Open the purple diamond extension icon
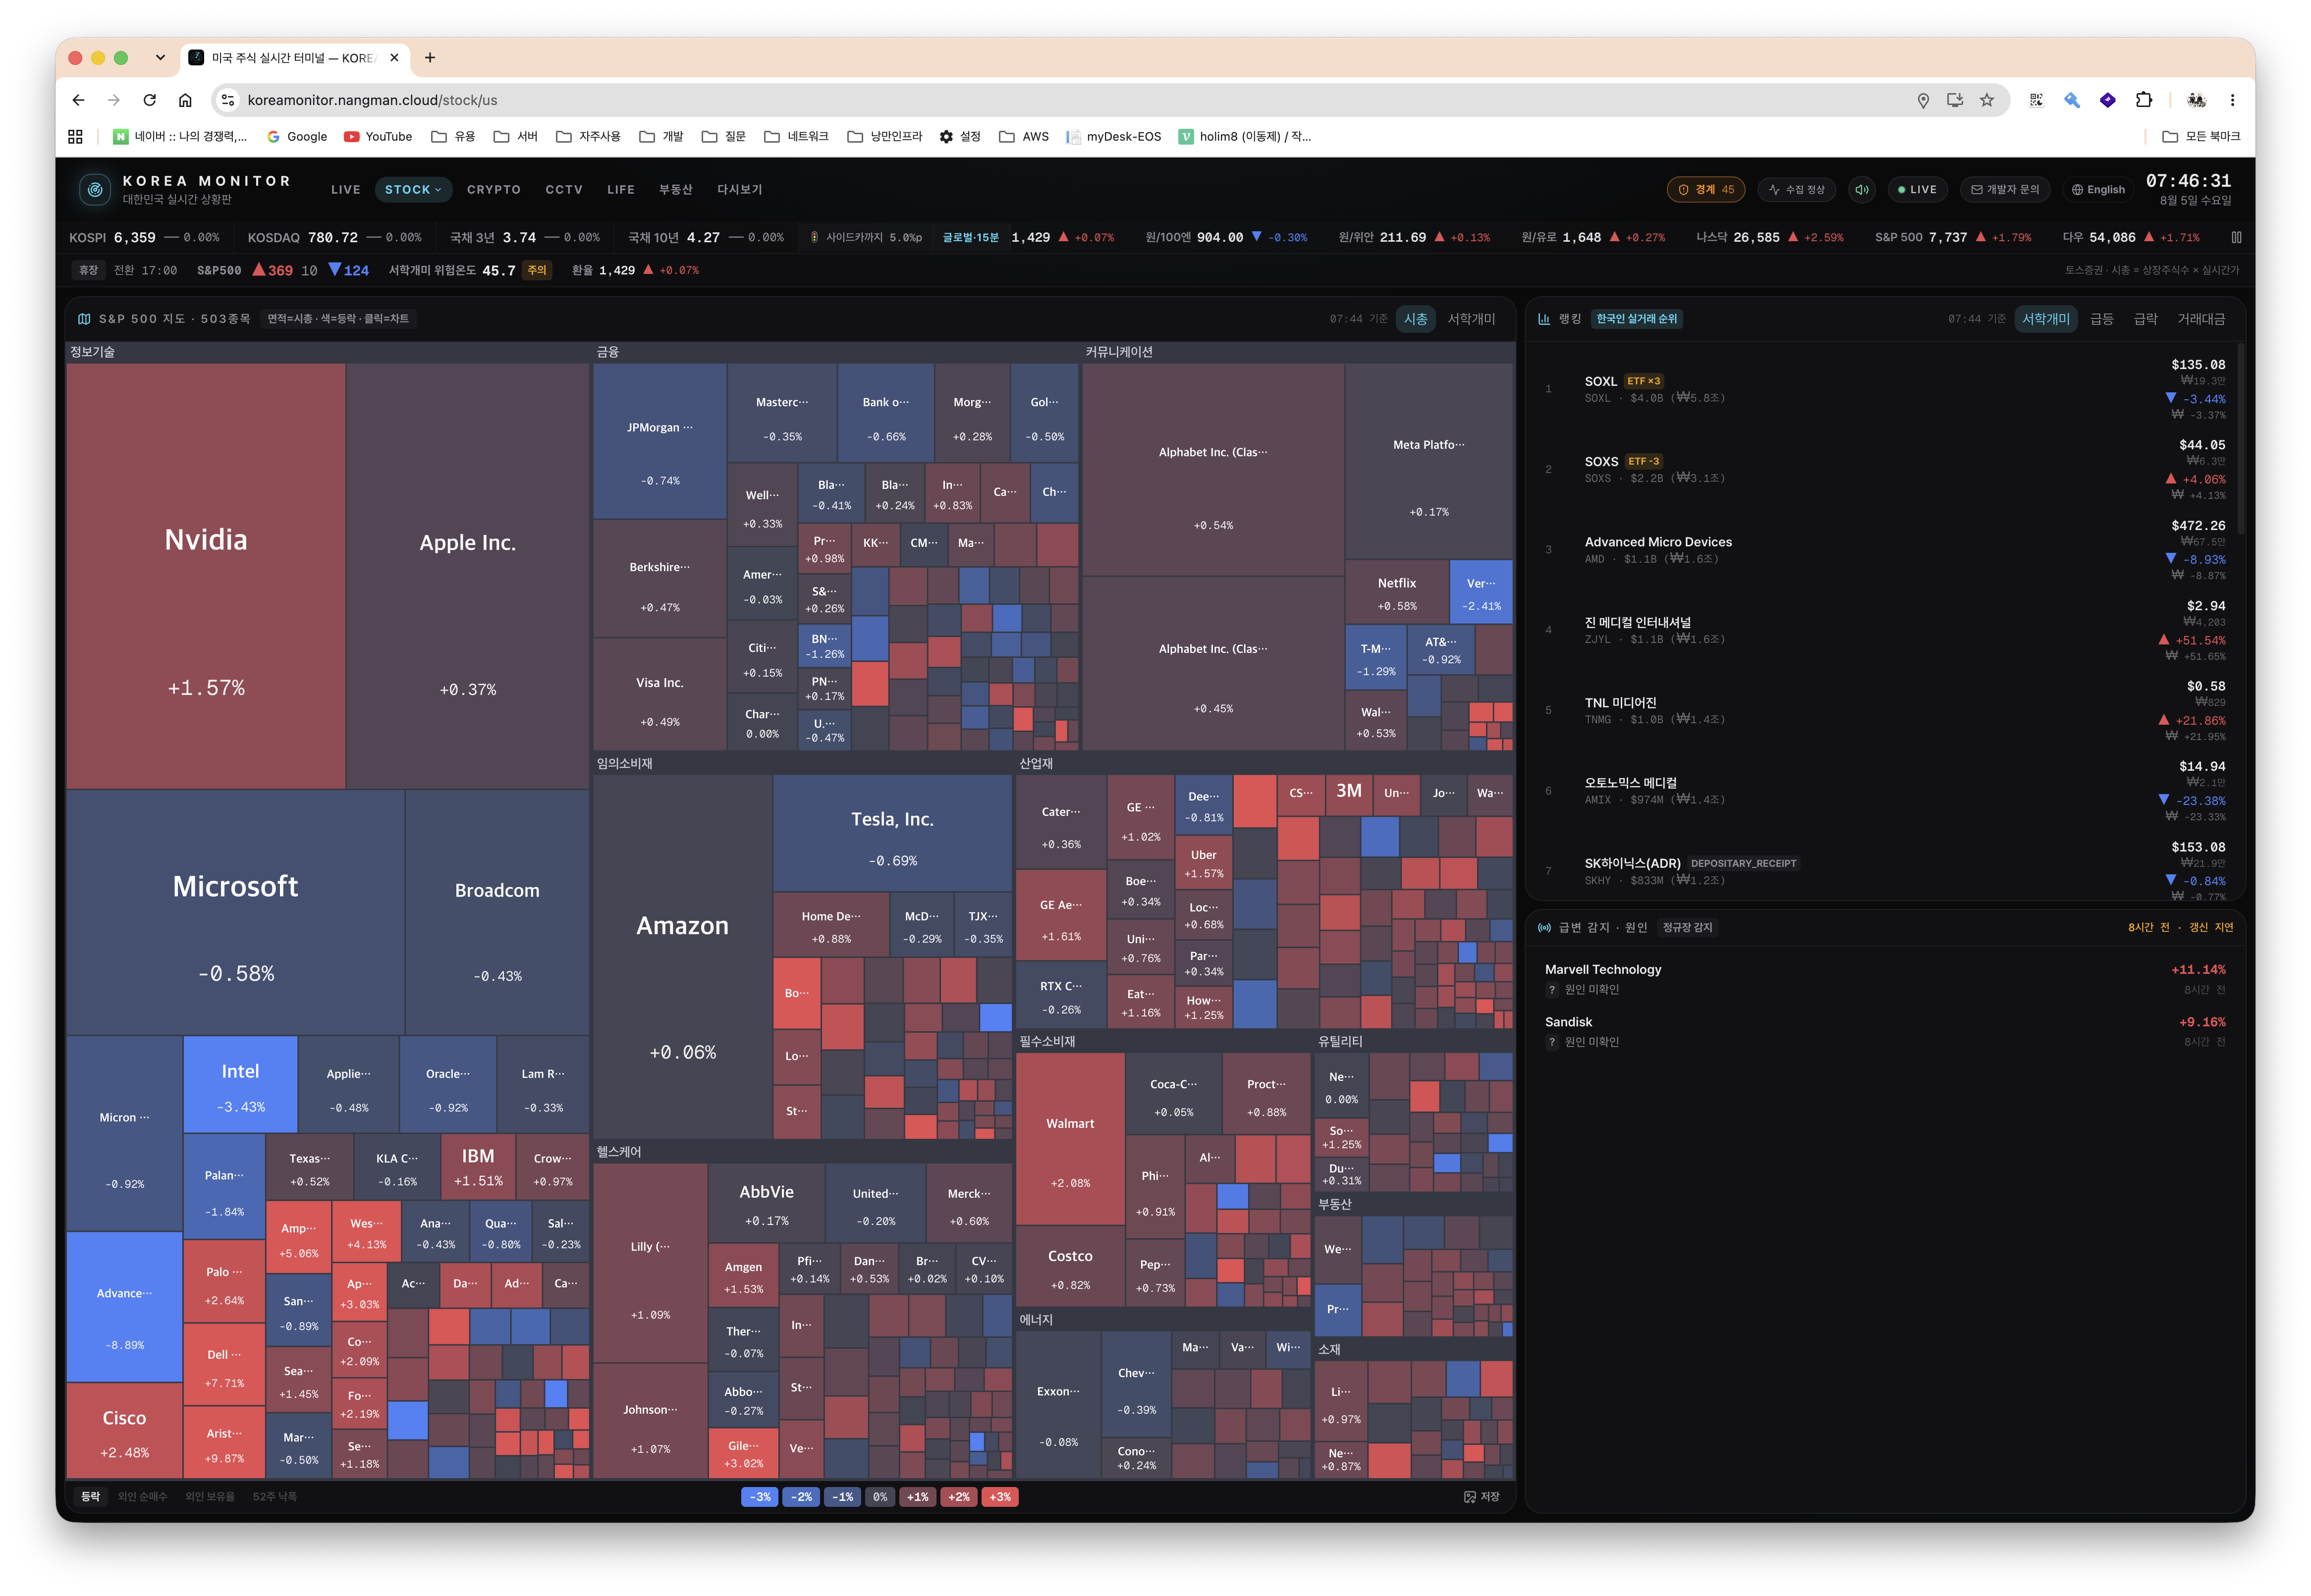 tap(2108, 100)
